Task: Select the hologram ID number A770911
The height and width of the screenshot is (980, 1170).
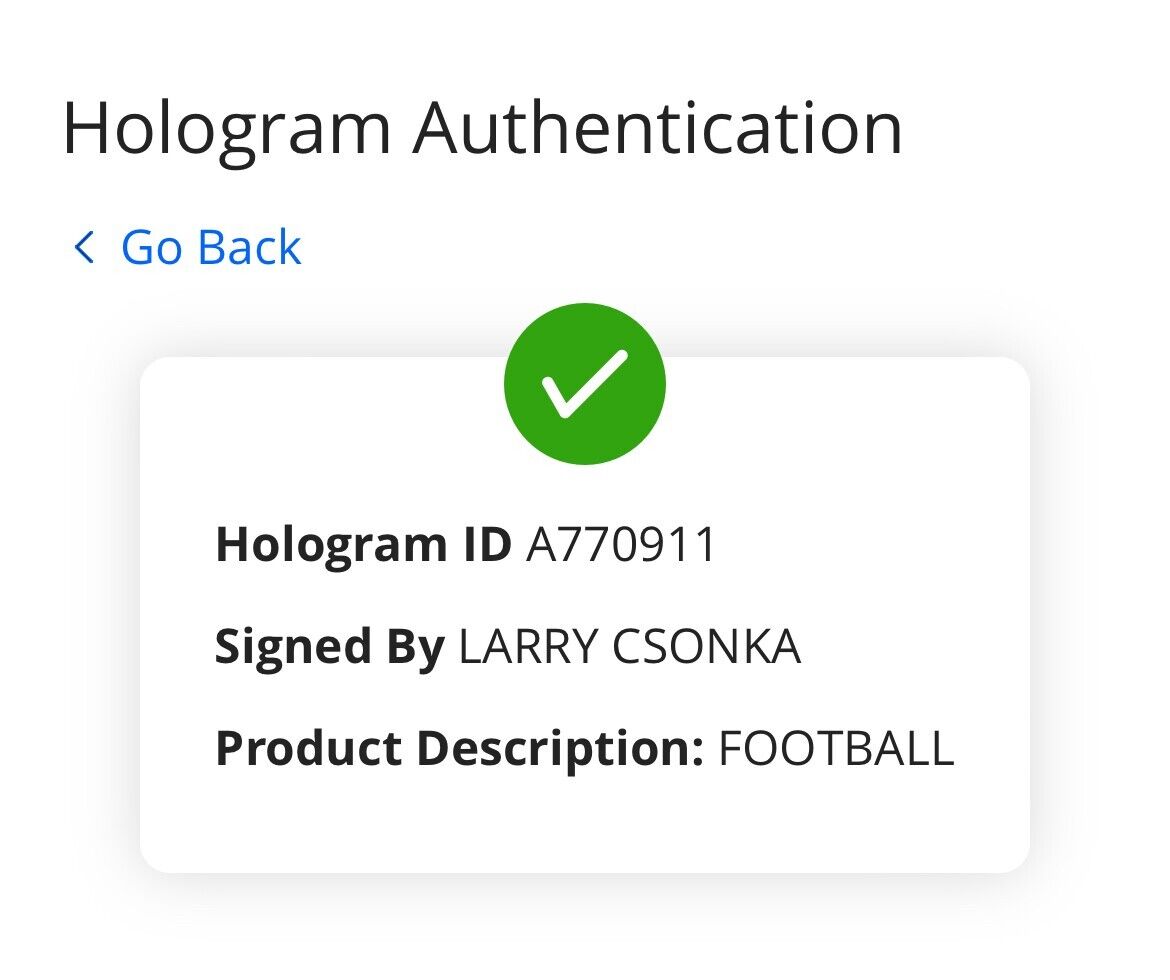Action: pyautogui.click(x=622, y=545)
